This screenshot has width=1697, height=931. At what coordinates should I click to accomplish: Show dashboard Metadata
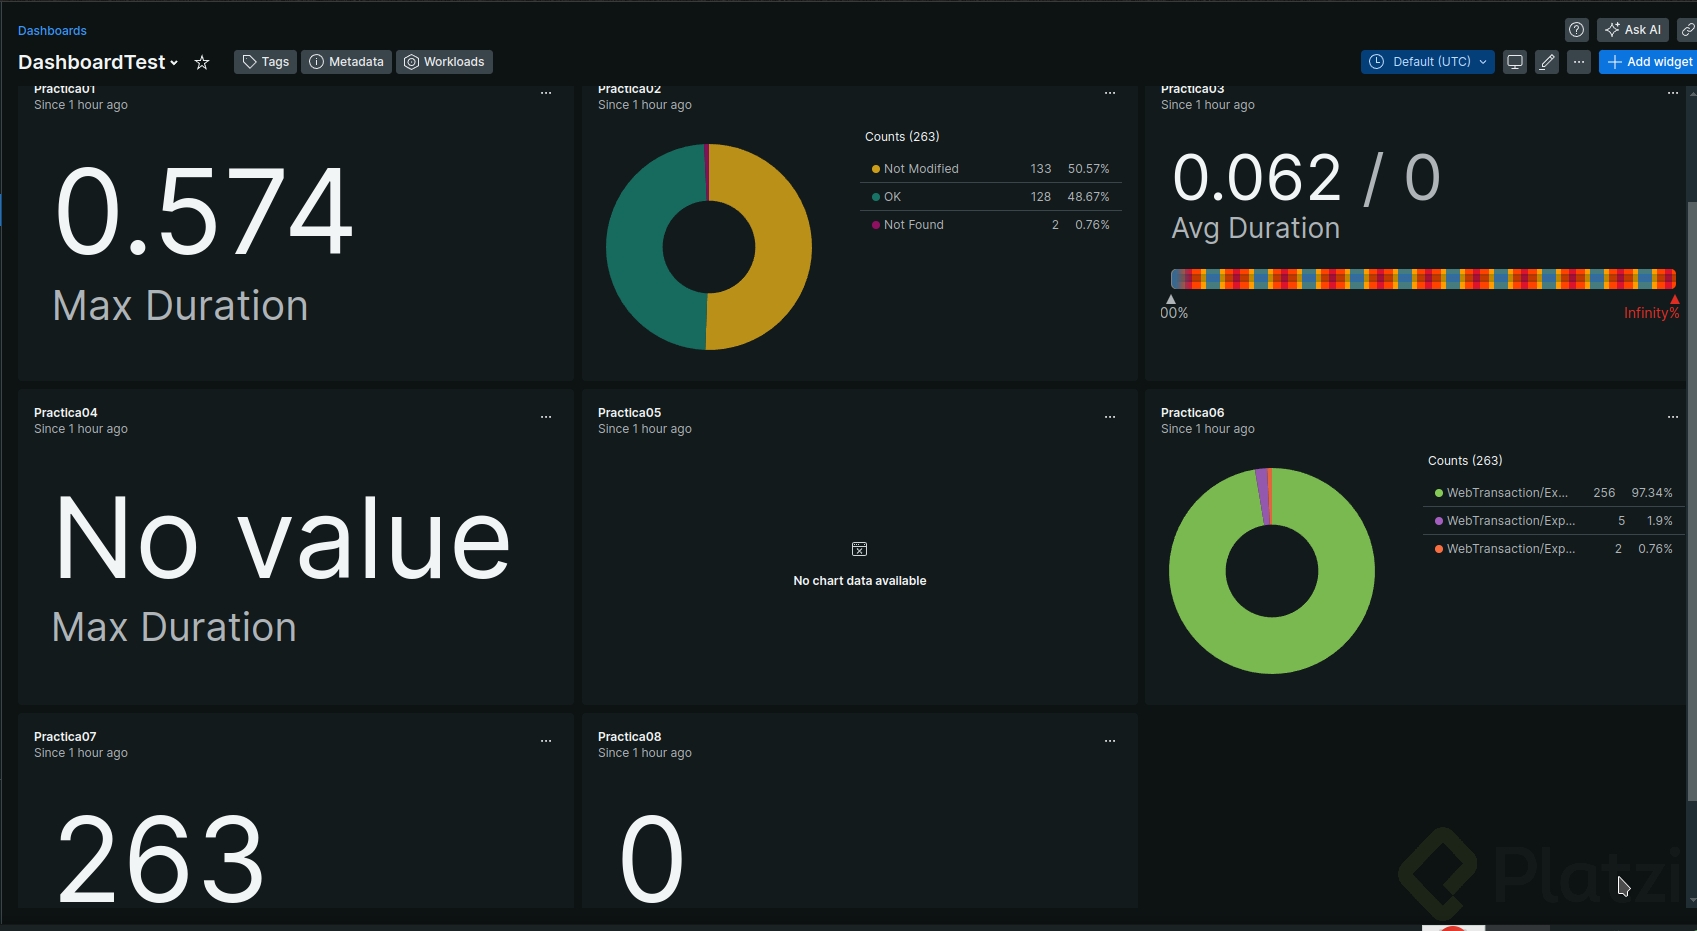(x=346, y=62)
